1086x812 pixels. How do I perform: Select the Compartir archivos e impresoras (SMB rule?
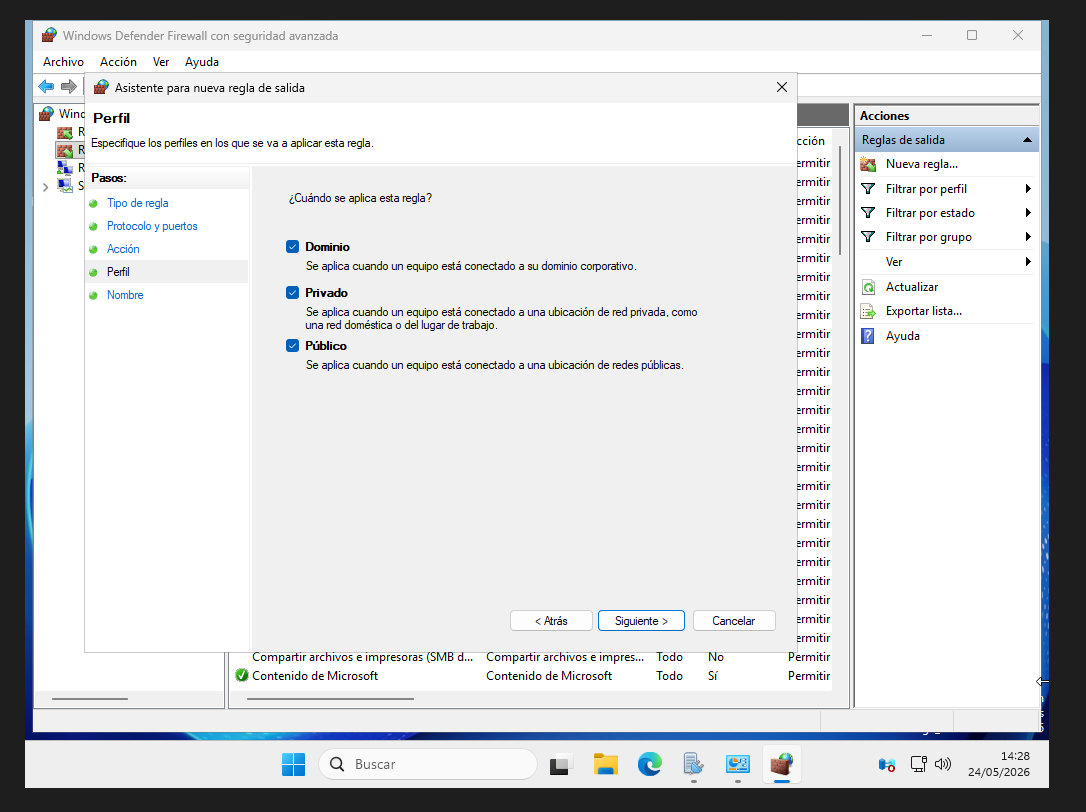tap(362, 657)
